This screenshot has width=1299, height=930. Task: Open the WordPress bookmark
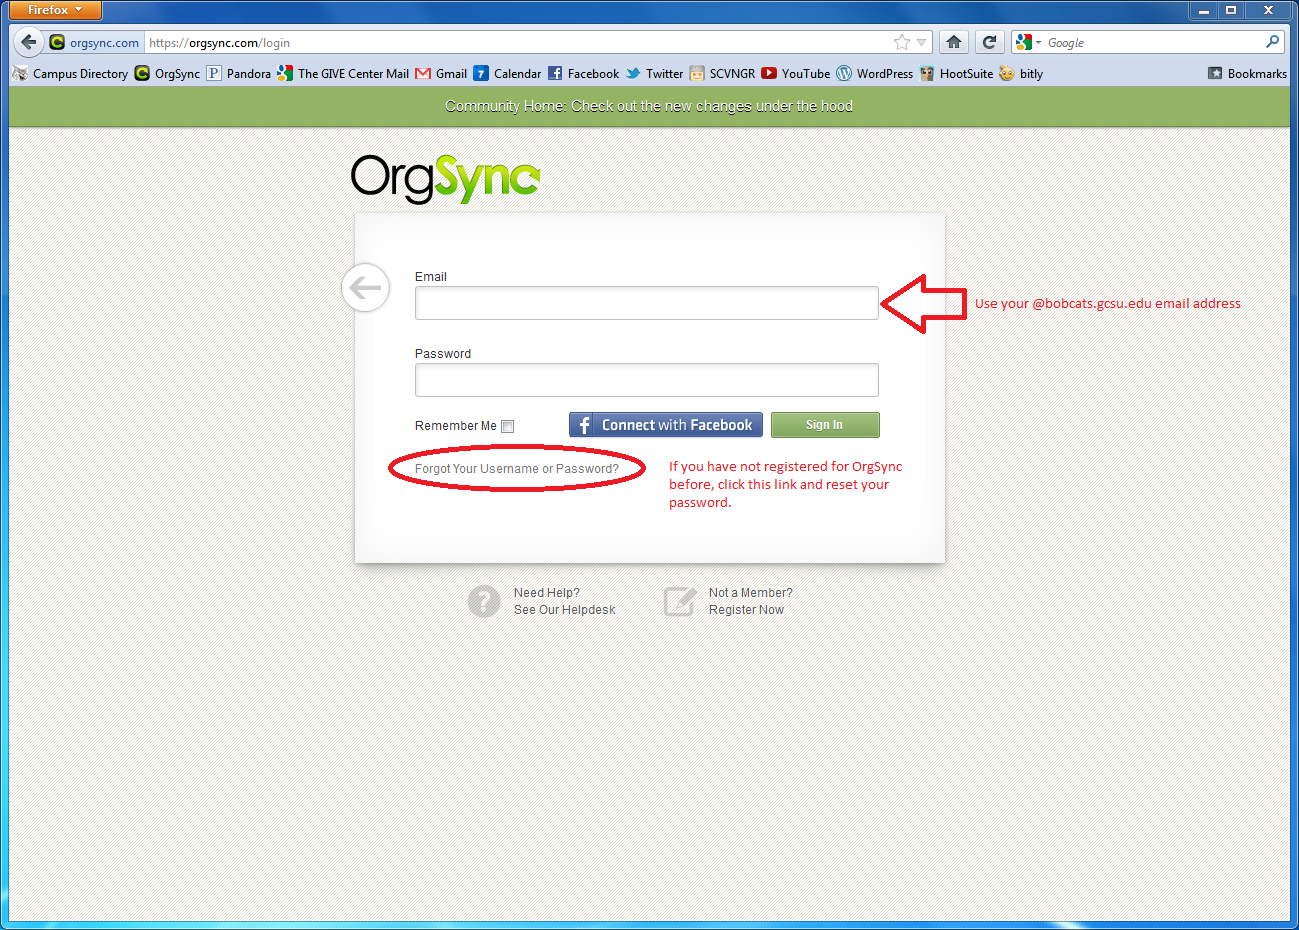(x=875, y=73)
